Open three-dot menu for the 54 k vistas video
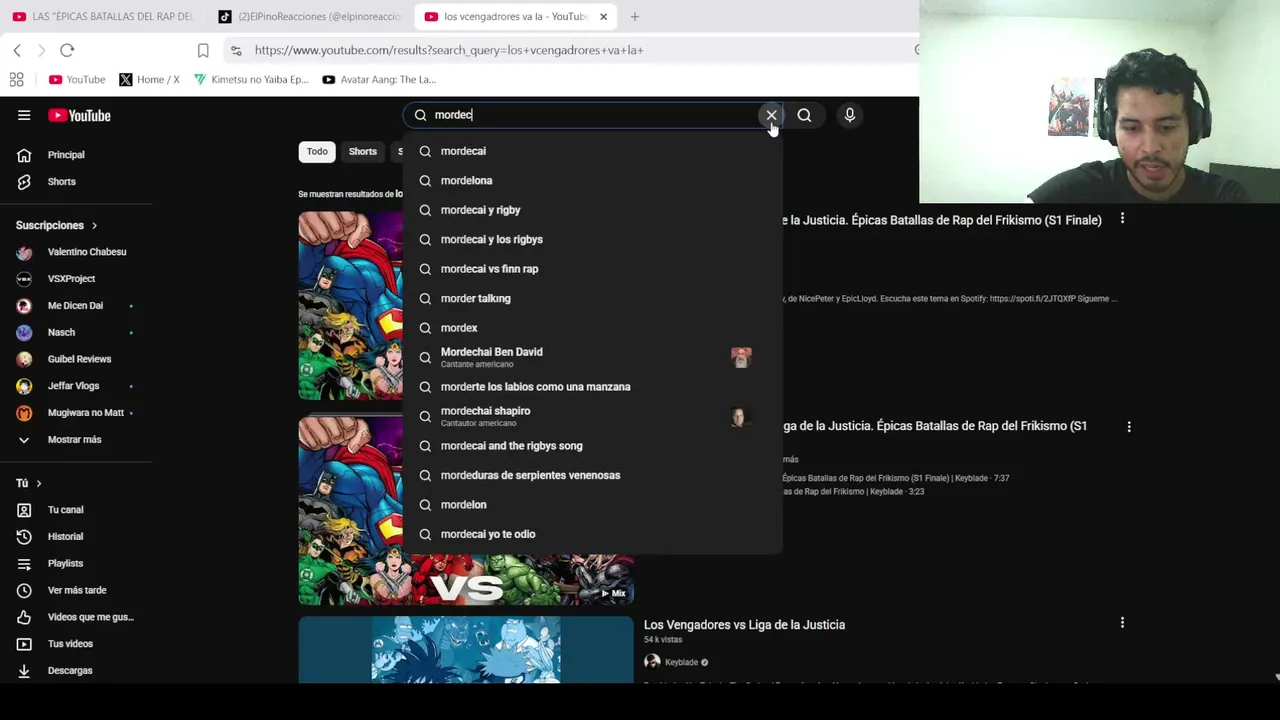Image resolution: width=1280 pixels, height=720 pixels. [1122, 622]
